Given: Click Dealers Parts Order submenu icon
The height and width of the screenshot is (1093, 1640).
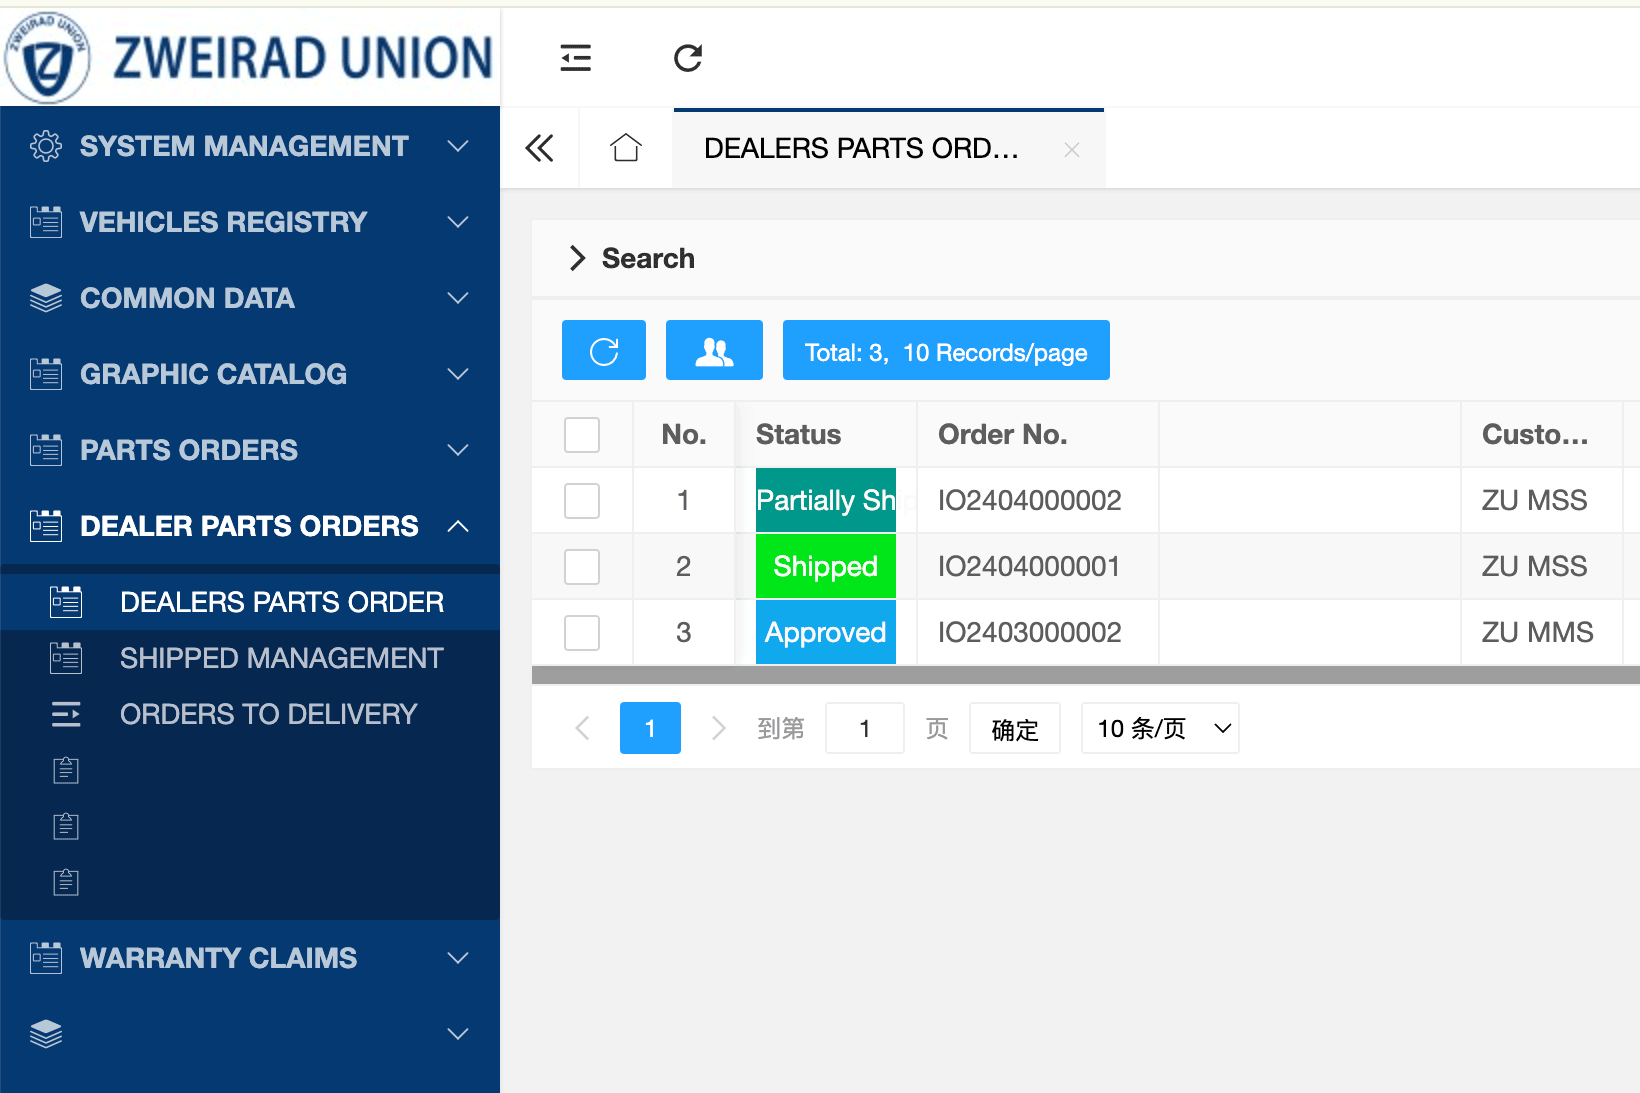Looking at the screenshot, I should pyautogui.click(x=66, y=602).
